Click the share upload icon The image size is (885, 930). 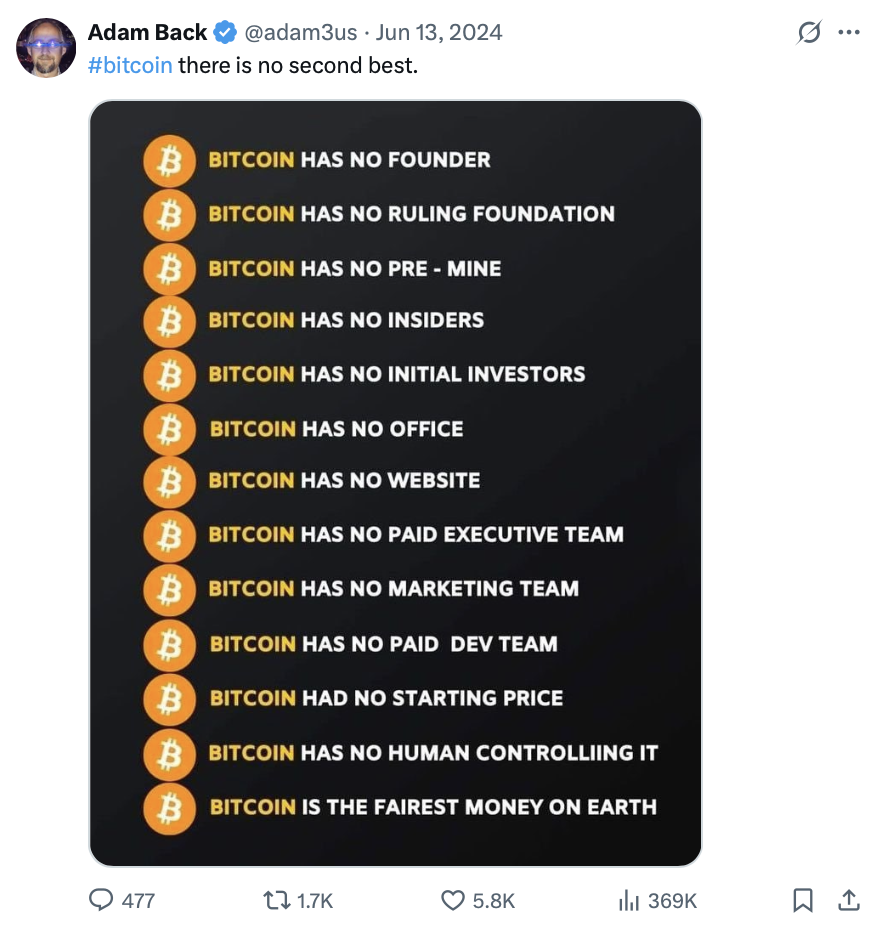848,900
